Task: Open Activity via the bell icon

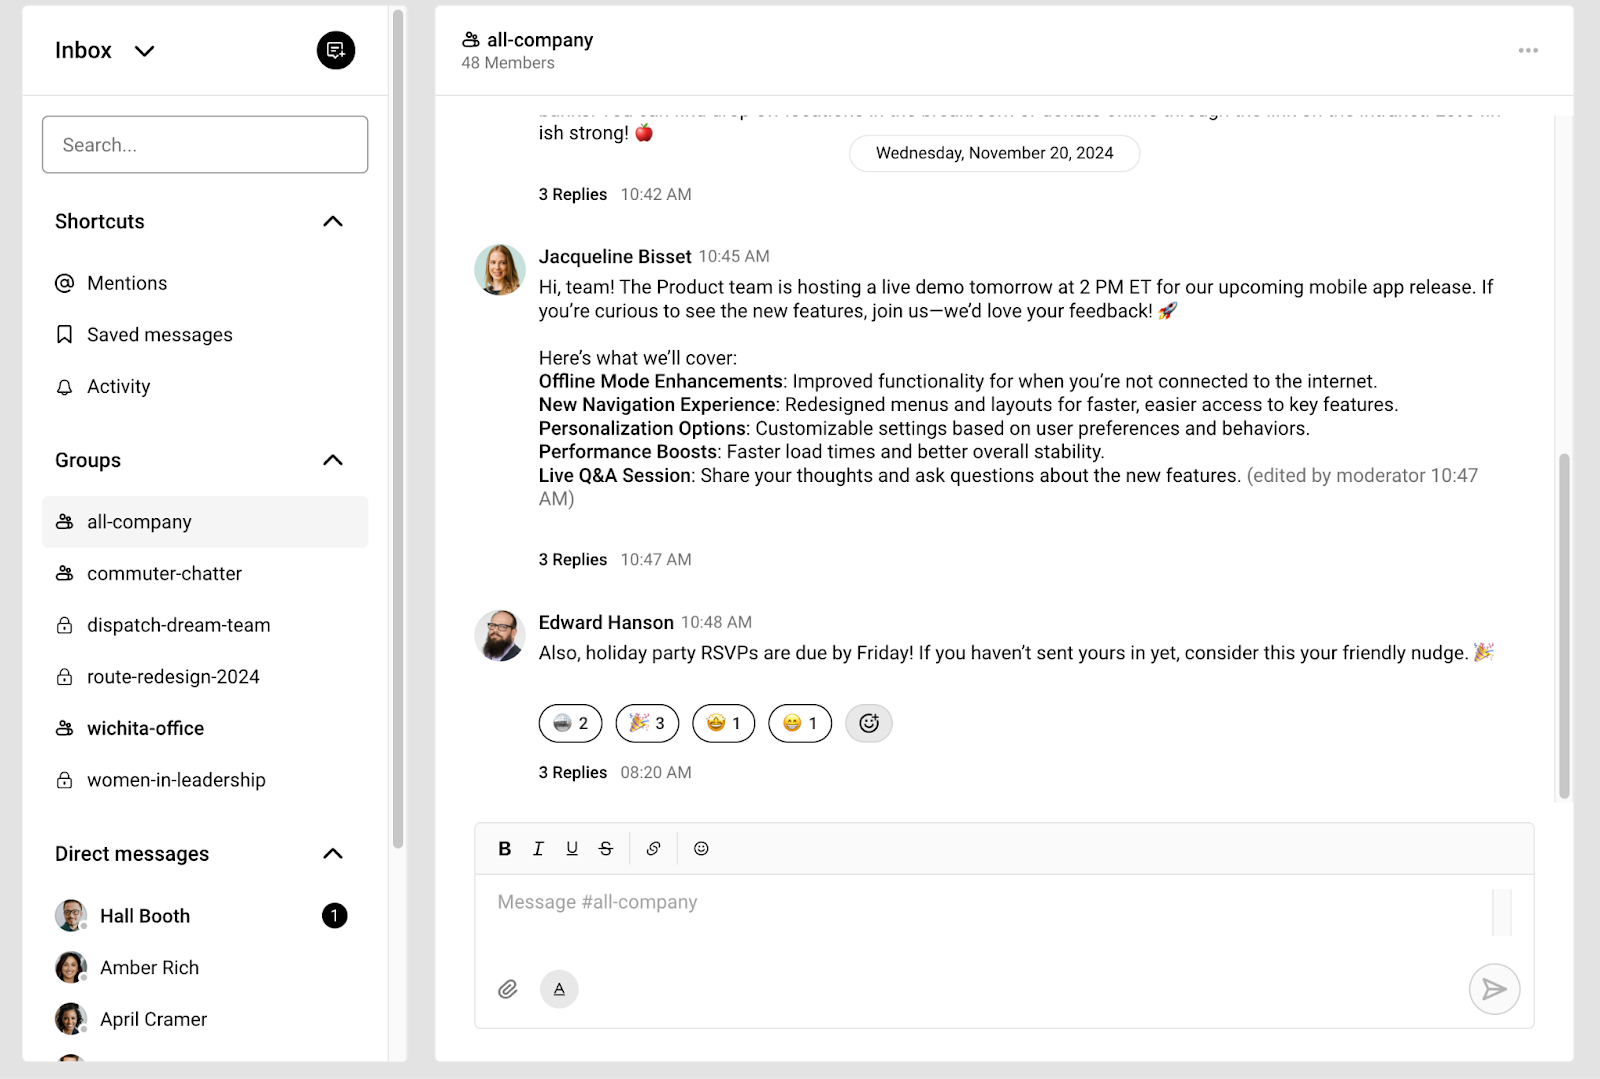Action: pyautogui.click(x=118, y=386)
